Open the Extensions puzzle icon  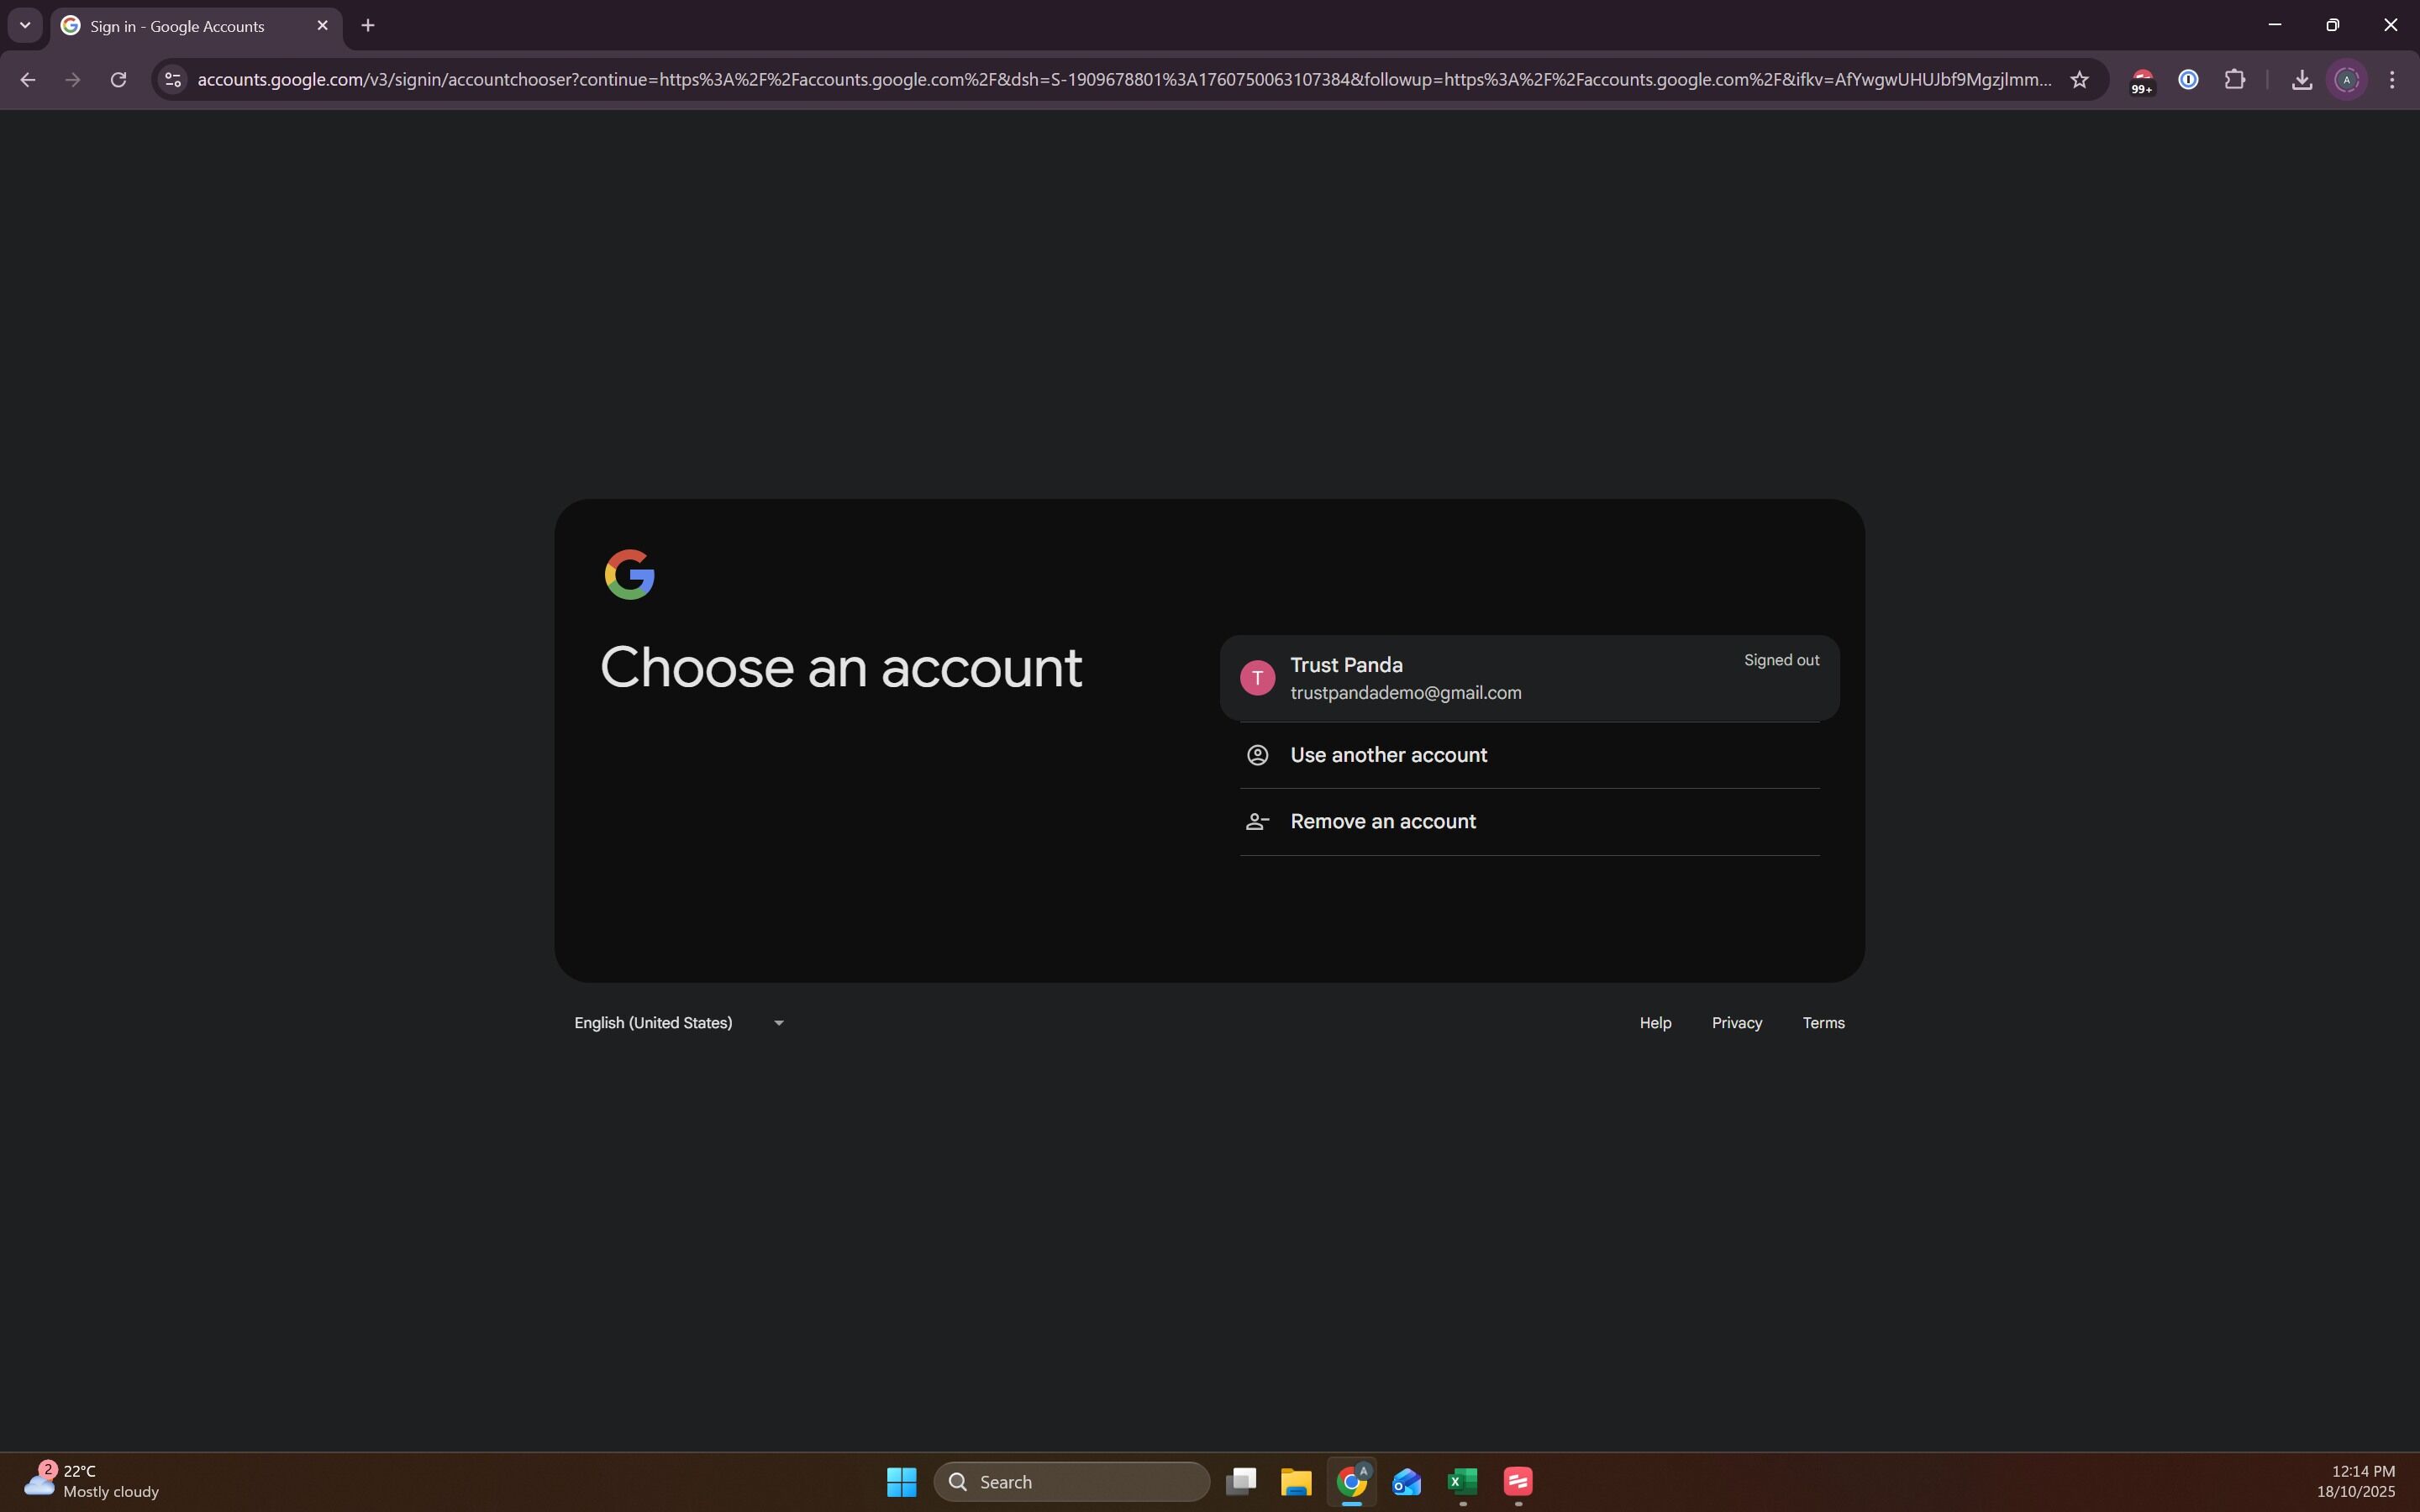(x=2235, y=80)
